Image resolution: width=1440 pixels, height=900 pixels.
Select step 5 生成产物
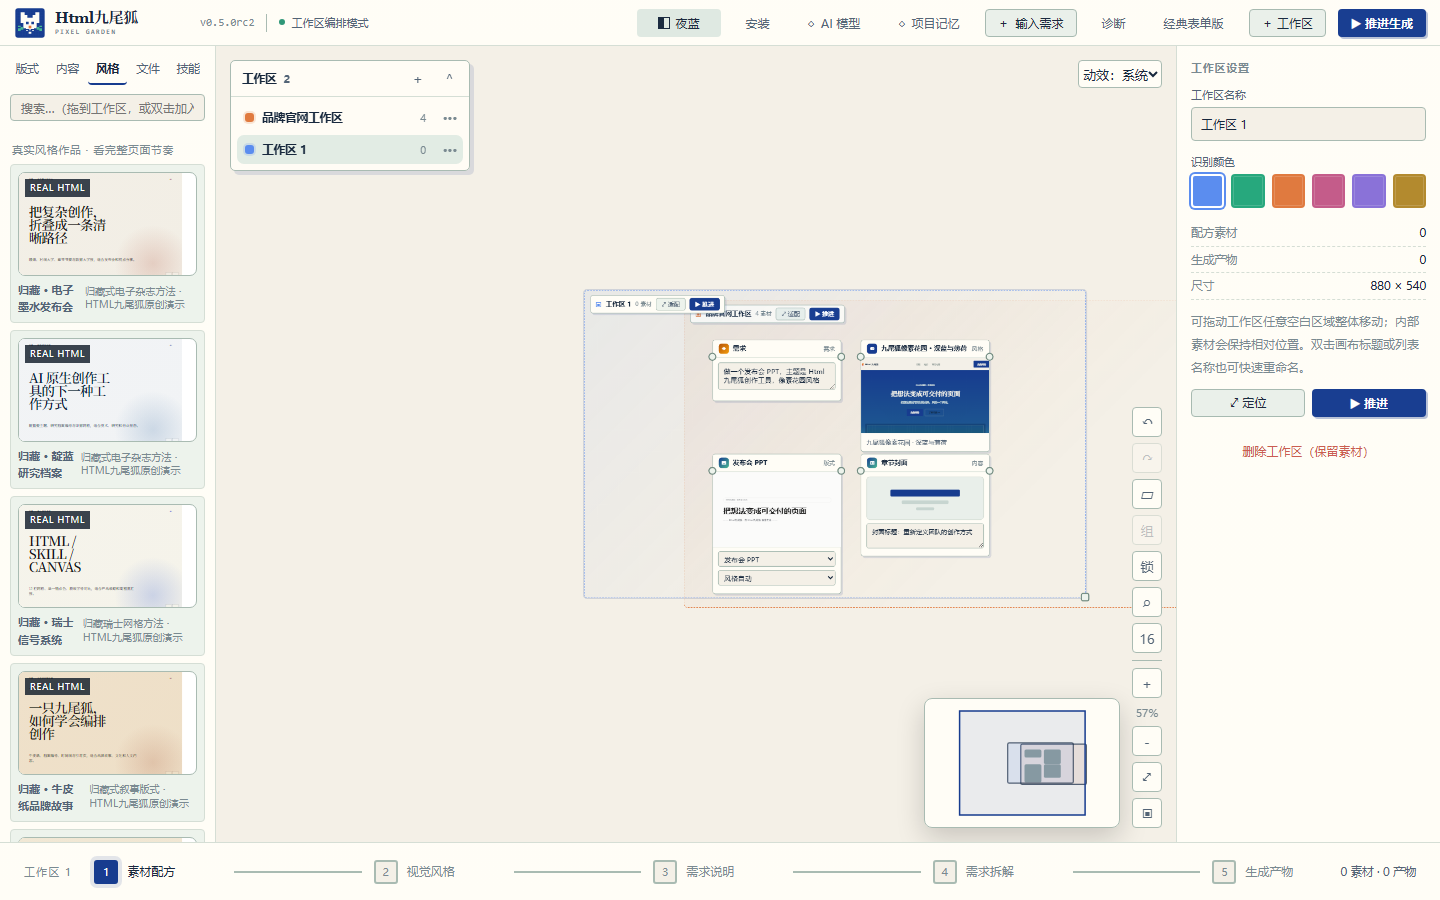coord(1253,872)
